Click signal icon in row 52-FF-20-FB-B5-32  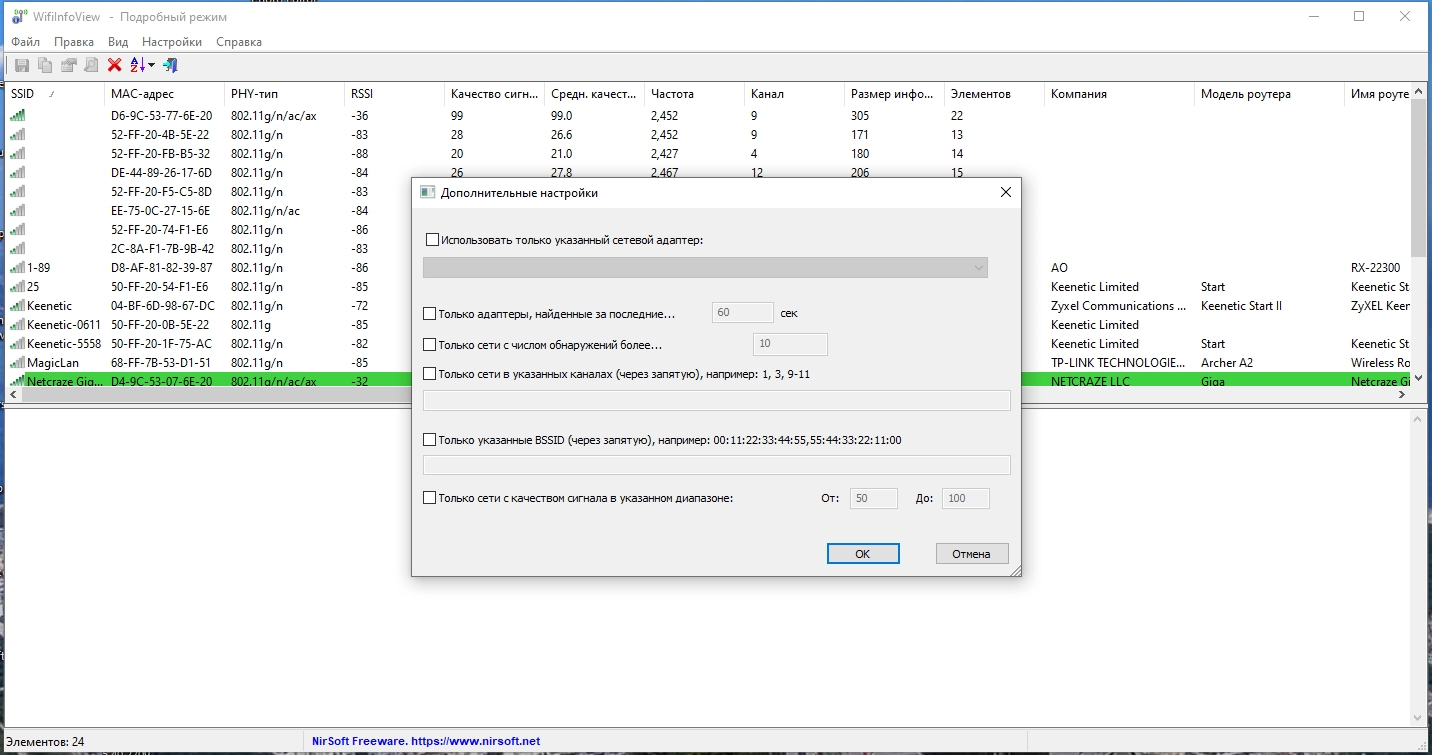click(x=18, y=154)
